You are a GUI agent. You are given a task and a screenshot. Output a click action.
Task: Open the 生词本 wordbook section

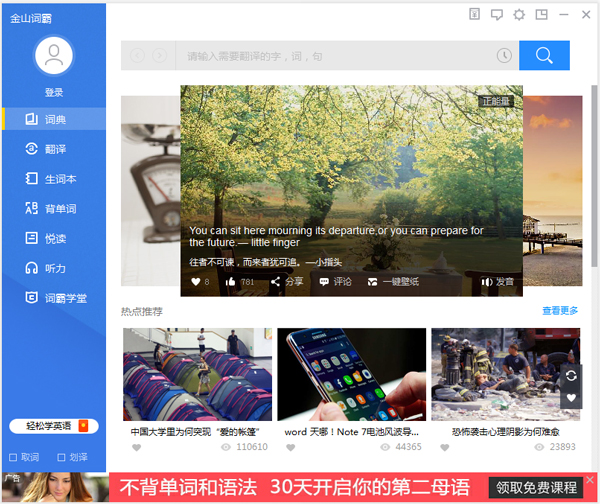pos(54,179)
